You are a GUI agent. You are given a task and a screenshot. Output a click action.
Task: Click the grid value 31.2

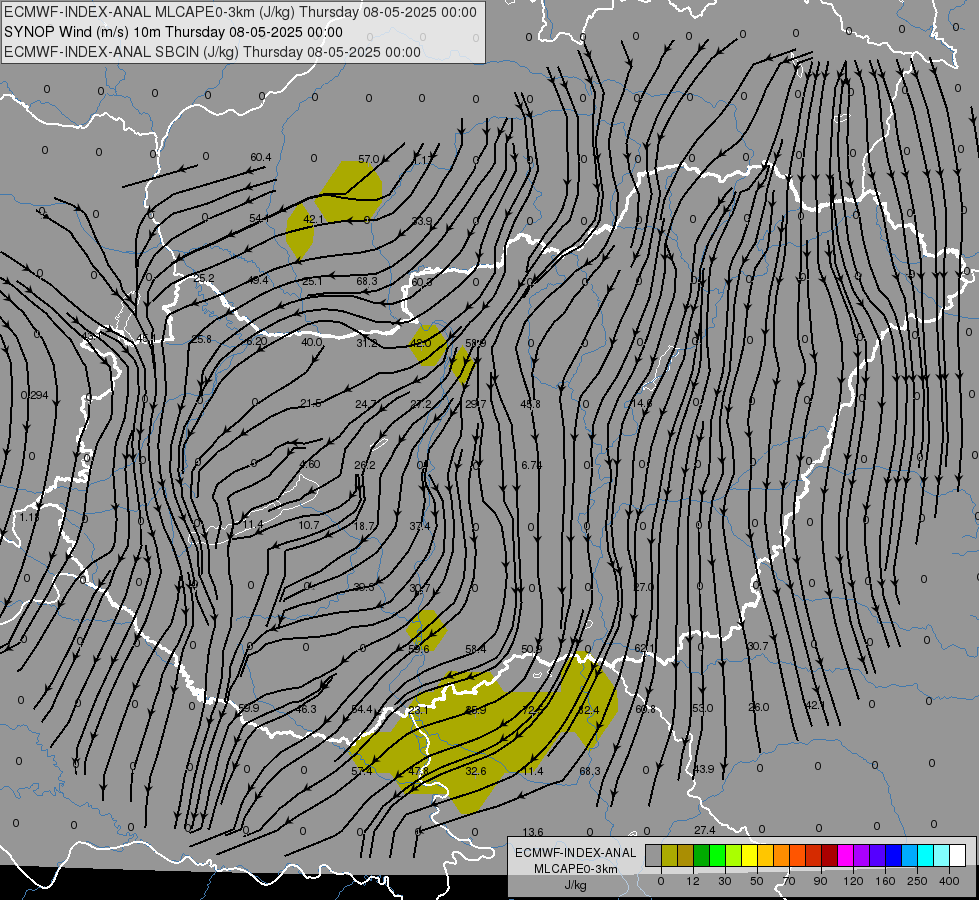(x=367, y=343)
